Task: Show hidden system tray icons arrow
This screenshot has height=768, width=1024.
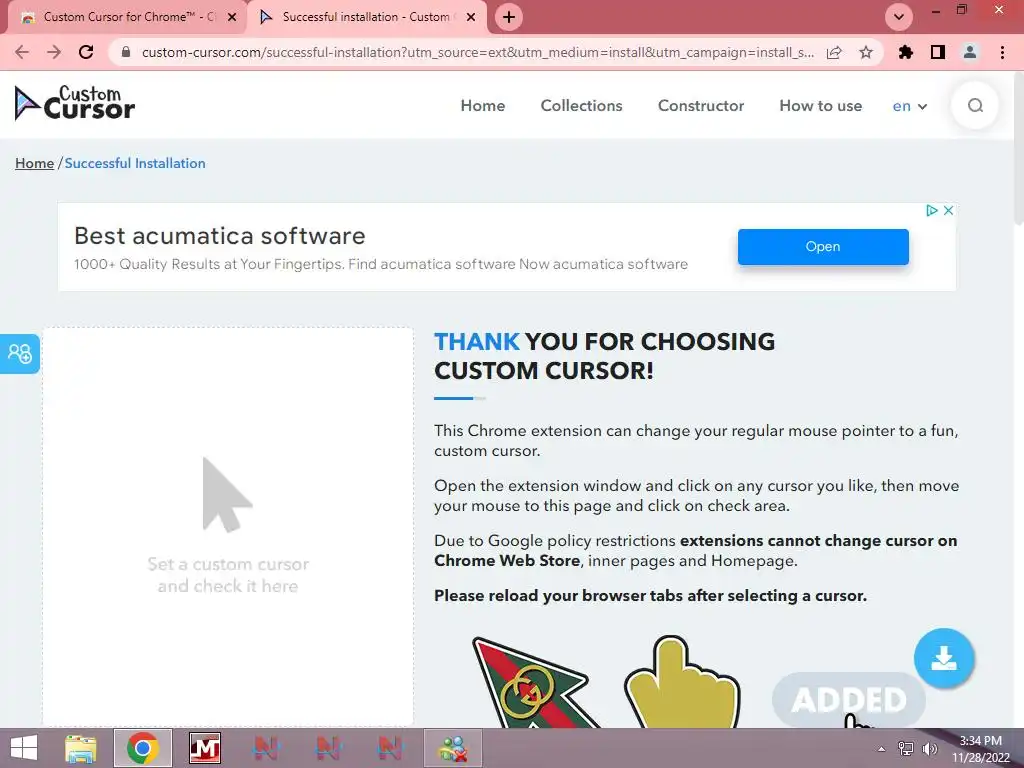Action: pyautogui.click(x=882, y=749)
